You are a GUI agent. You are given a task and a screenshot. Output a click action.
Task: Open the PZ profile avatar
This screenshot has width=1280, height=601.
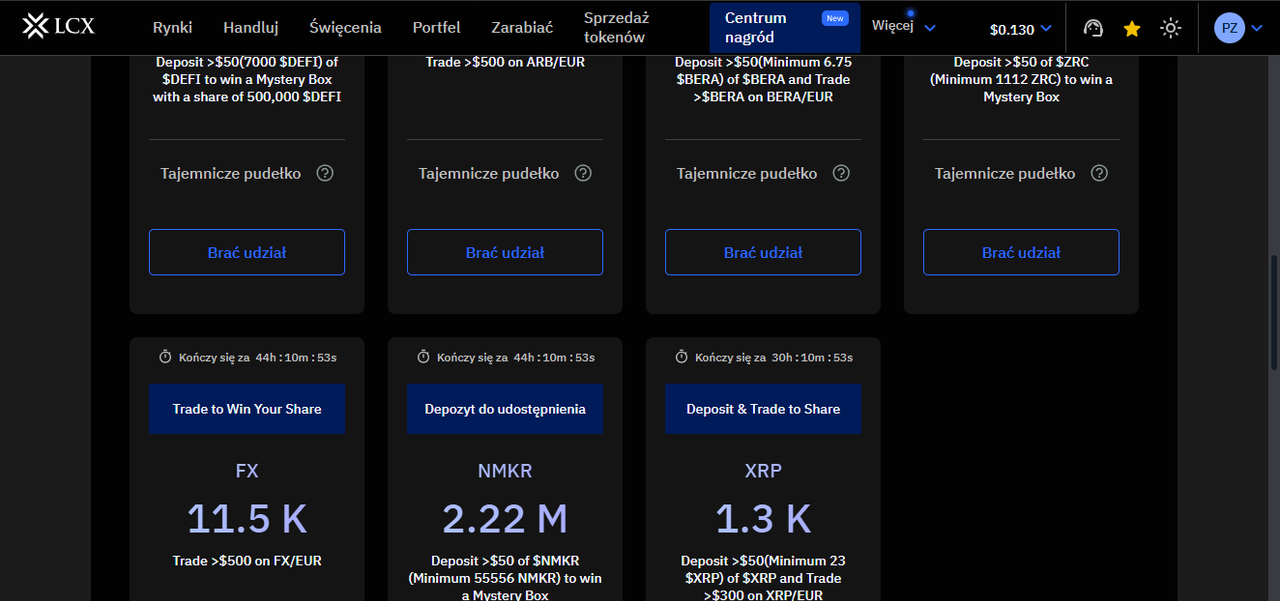point(1229,28)
